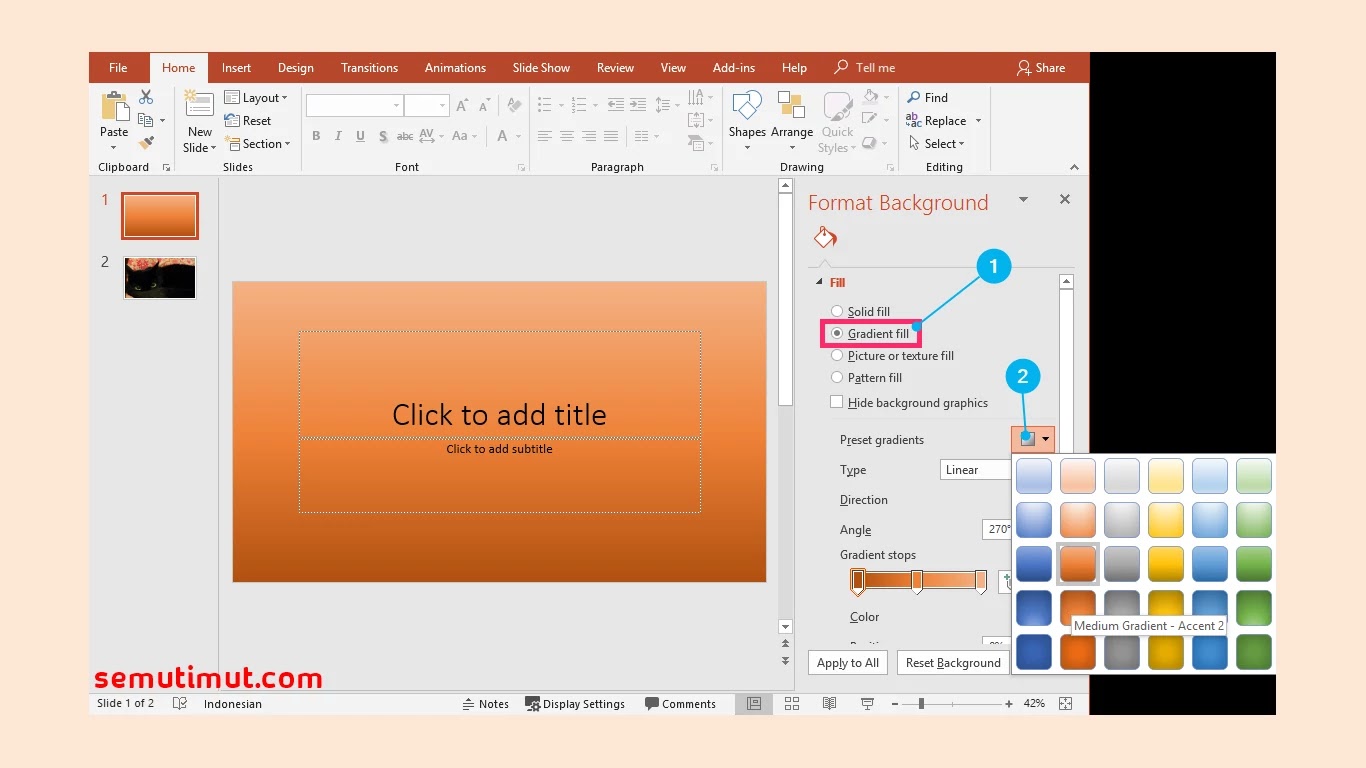Click the Find magnifier in Editing group
Image resolution: width=1366 pixels, height=768 pixels.
coord(914,97)
